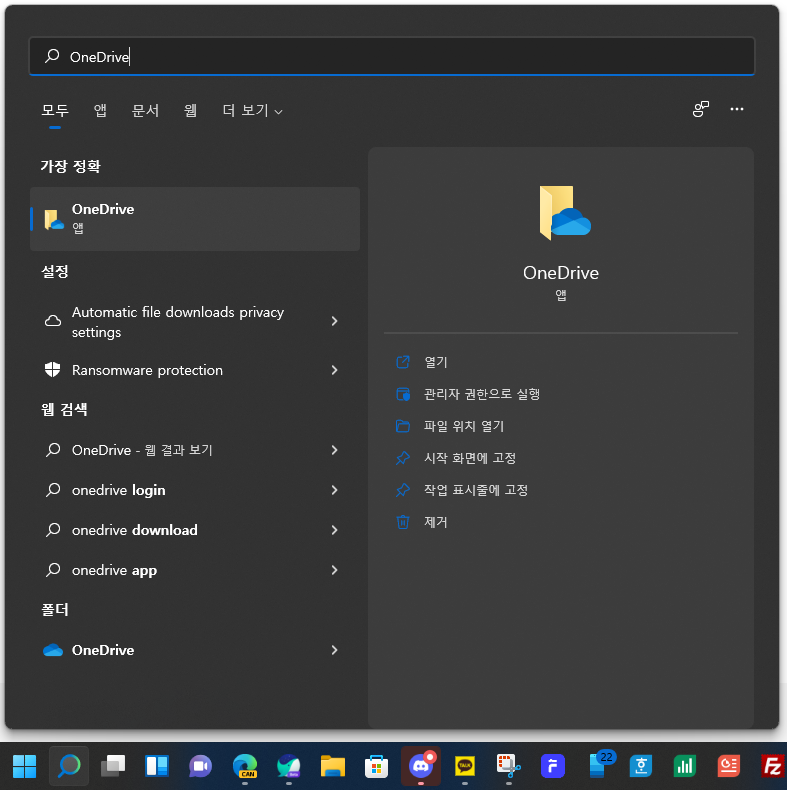Open Hangul word processor from the taskbar
Image resolution: width=787 pixels, height=790 pixels.
click(641, 766)
